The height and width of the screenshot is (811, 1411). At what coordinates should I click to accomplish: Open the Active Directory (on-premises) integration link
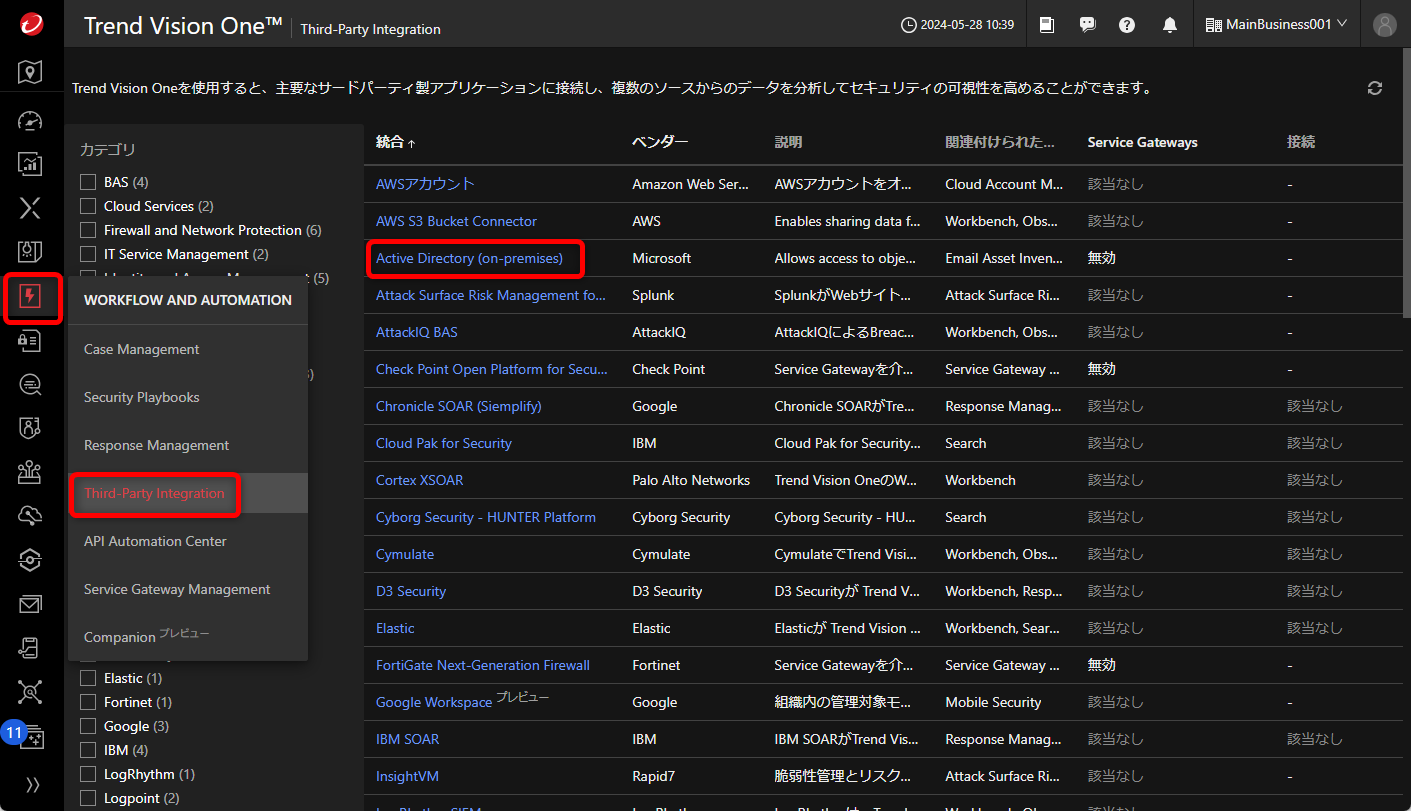pyautogui.click(x=469, y=258)
